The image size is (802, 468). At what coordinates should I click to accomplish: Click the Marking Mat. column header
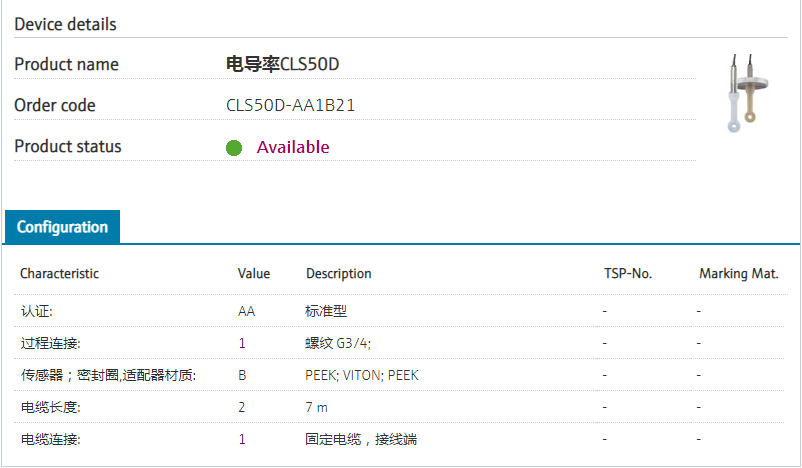pyautogui.click(x=738, y=273)
